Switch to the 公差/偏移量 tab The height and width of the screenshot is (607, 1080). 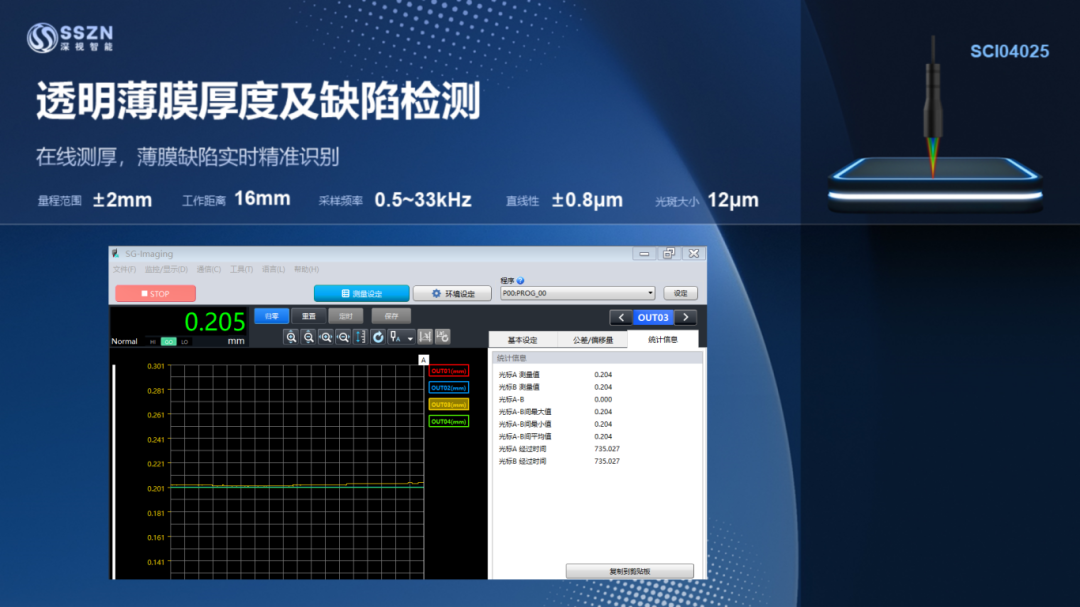tap(592, 340)
